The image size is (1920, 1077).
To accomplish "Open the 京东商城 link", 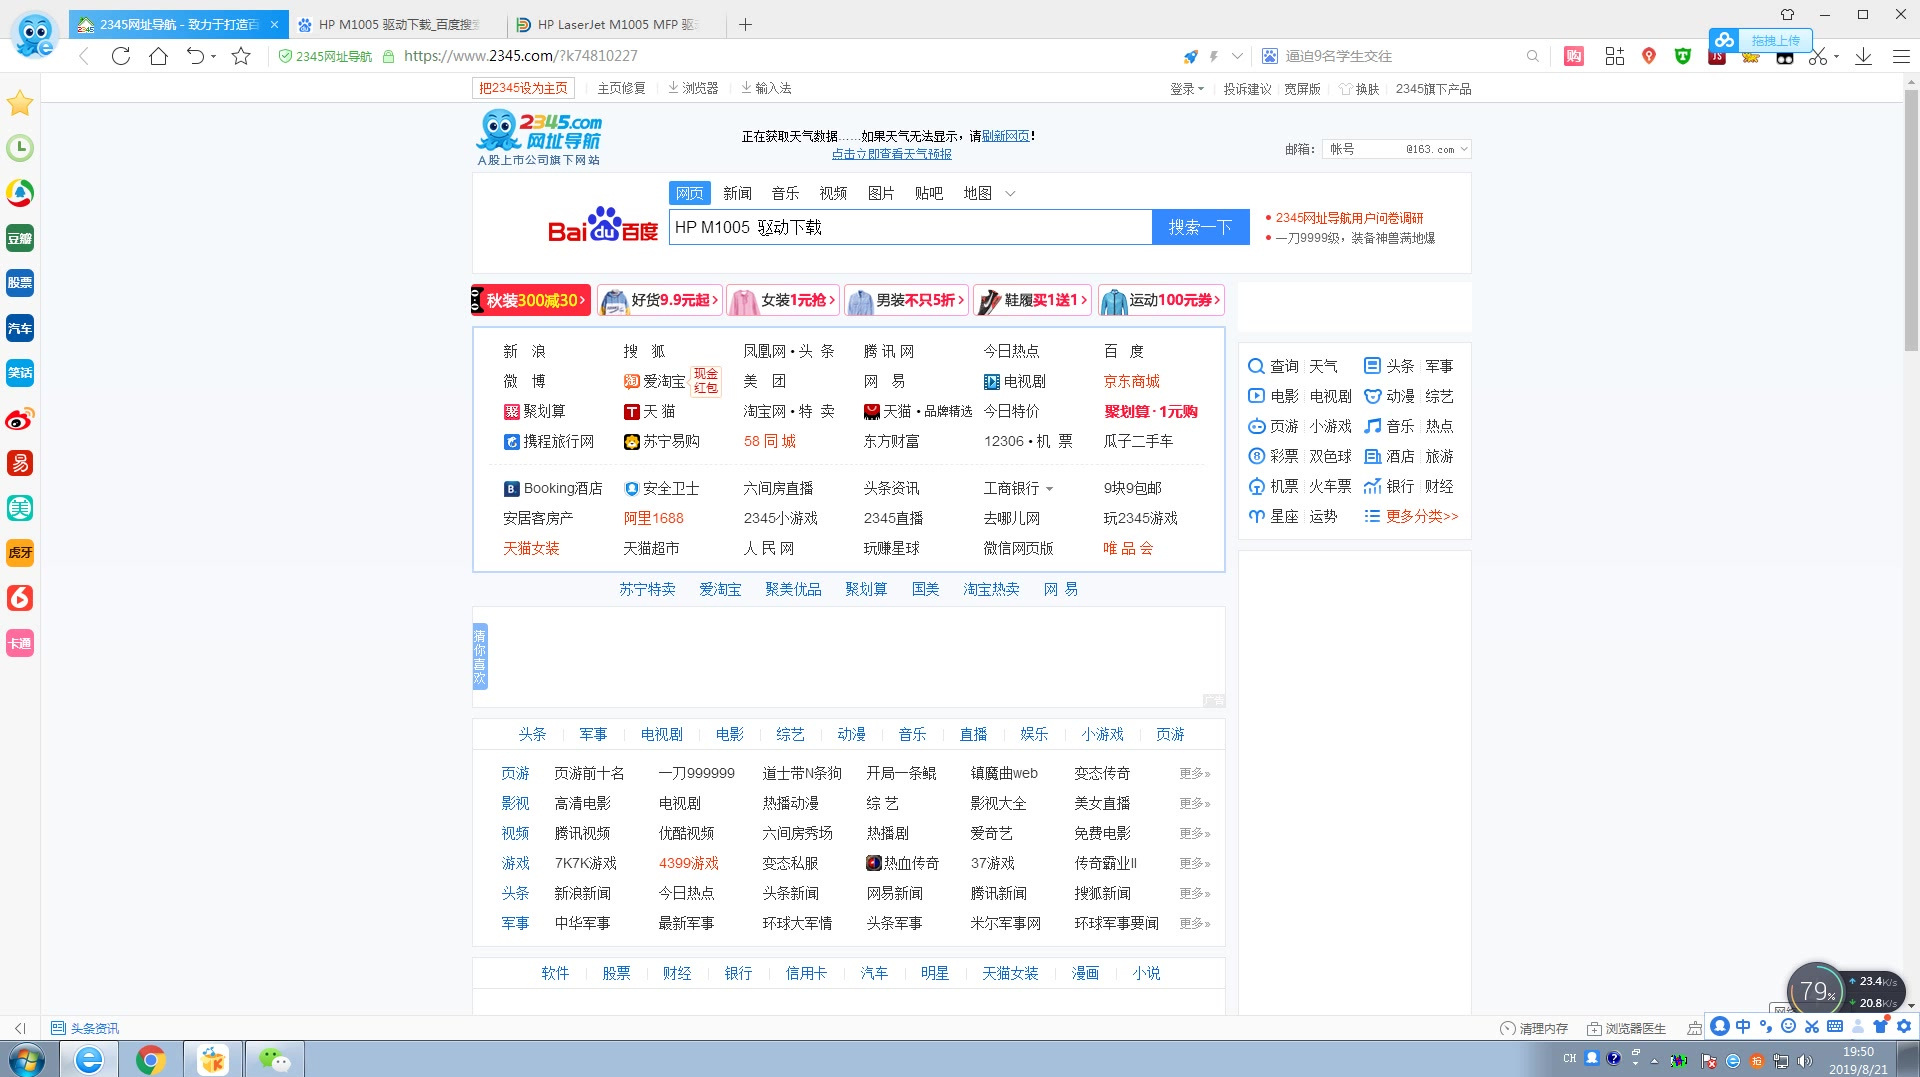I will (1132, 381).
